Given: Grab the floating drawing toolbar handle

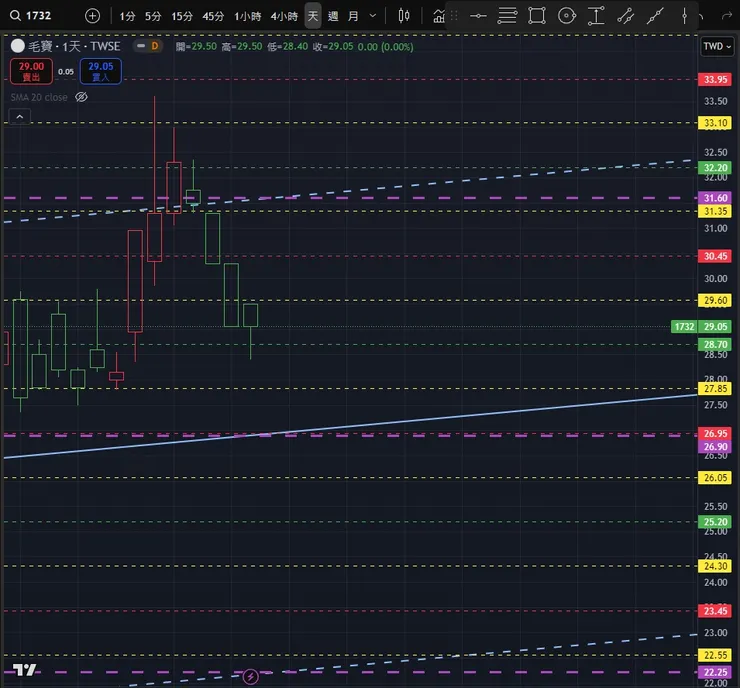Looking at the screenshot, I should click(x=454, y=16).
